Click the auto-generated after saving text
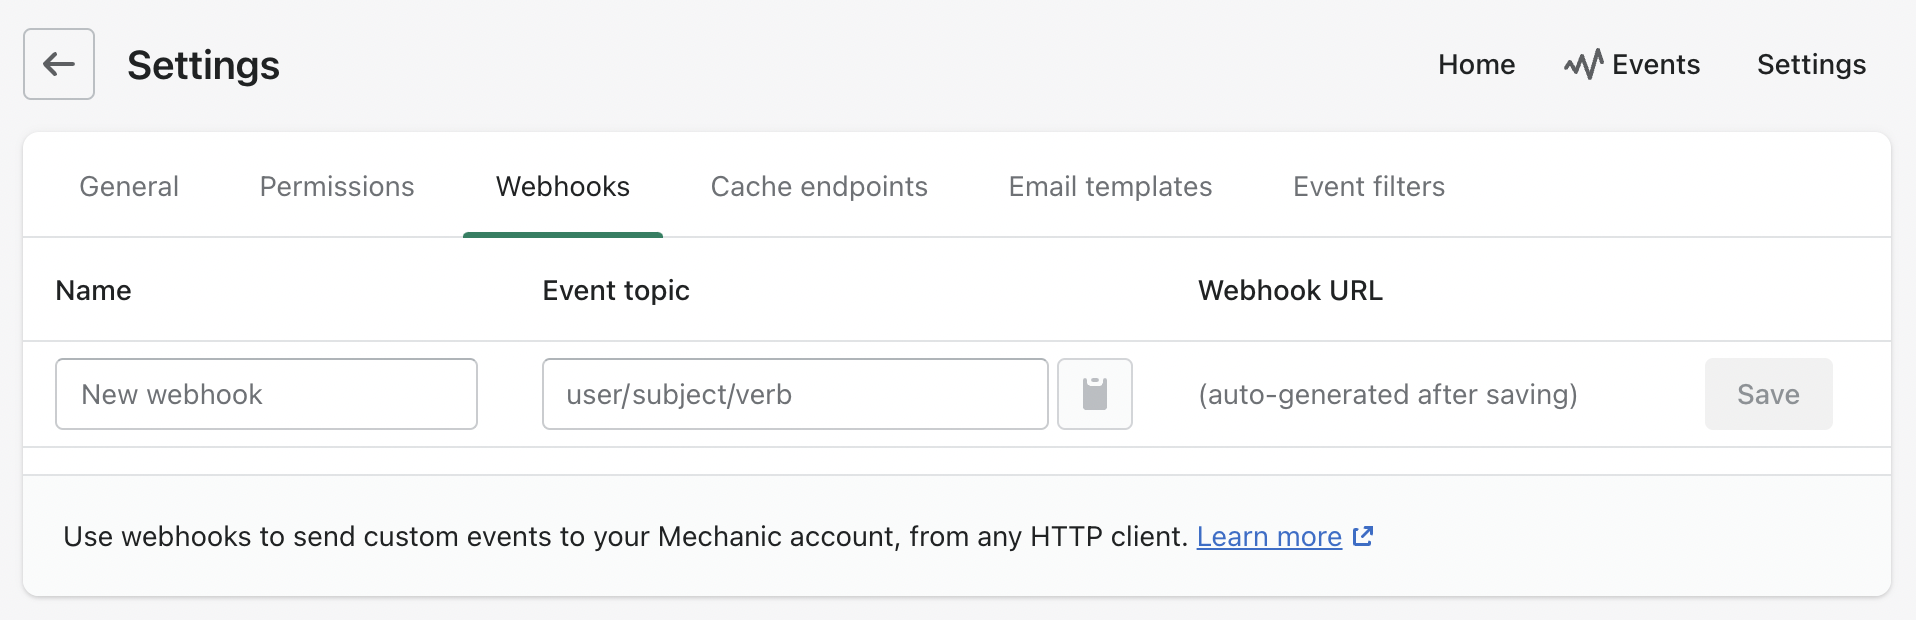This screenshot has width=1916, height=620. click(1387, 394)
